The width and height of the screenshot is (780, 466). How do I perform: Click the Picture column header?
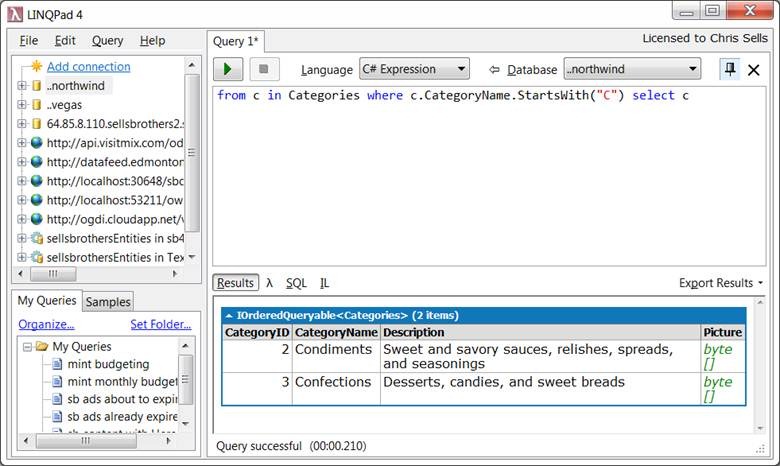(x=723, y=332)
